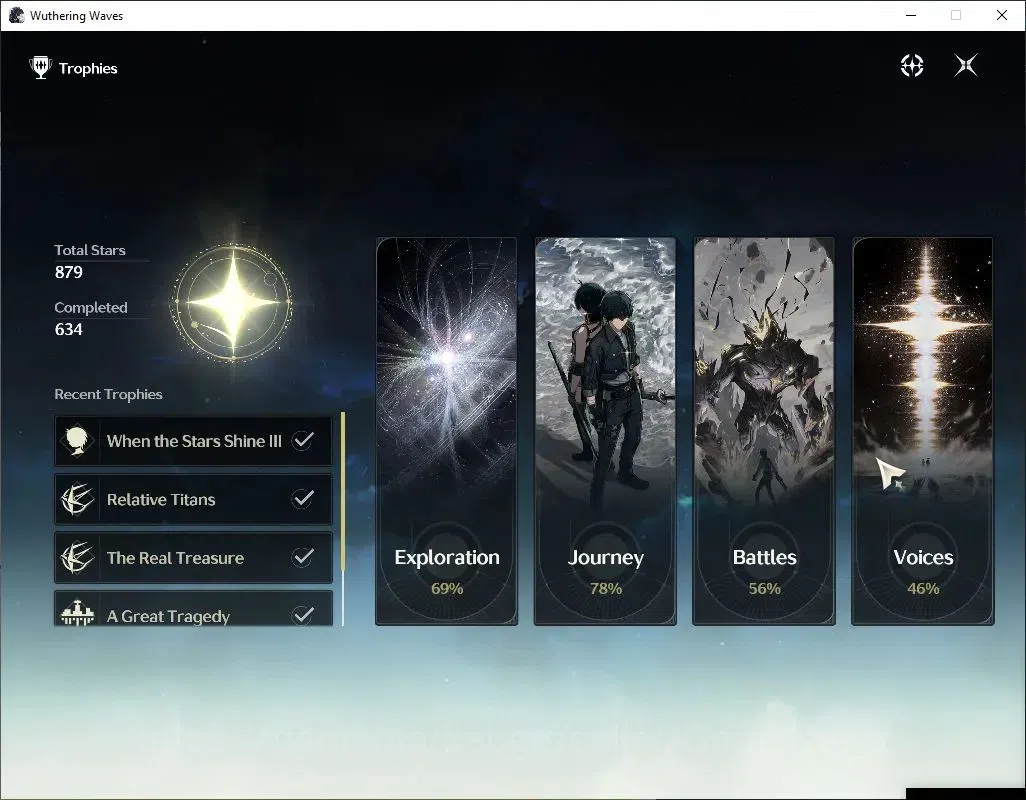The height and width of the screenshot is (800, 1026).
Task: Click the Recent Trophies list scrollbar
Action: 342,519
